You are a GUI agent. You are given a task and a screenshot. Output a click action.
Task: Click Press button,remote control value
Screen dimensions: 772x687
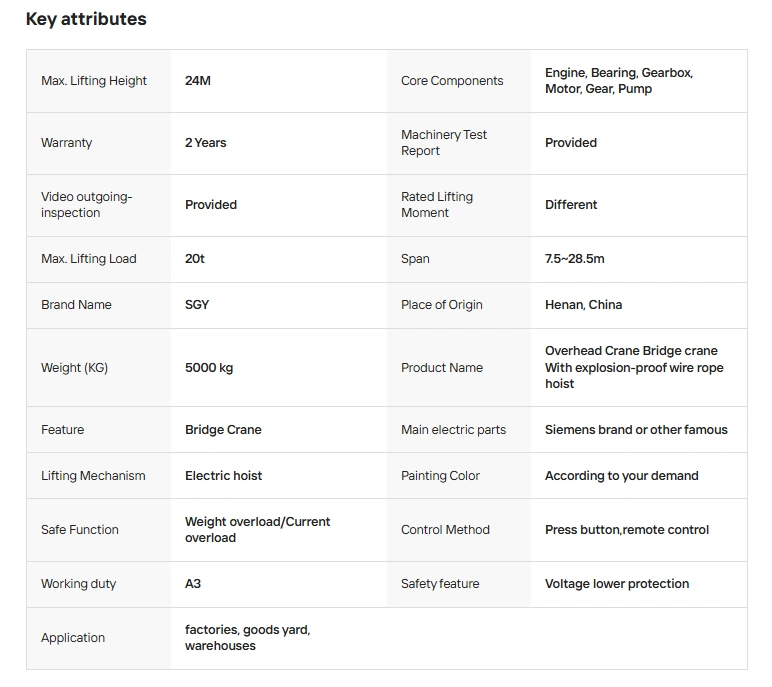pos(627,530)
